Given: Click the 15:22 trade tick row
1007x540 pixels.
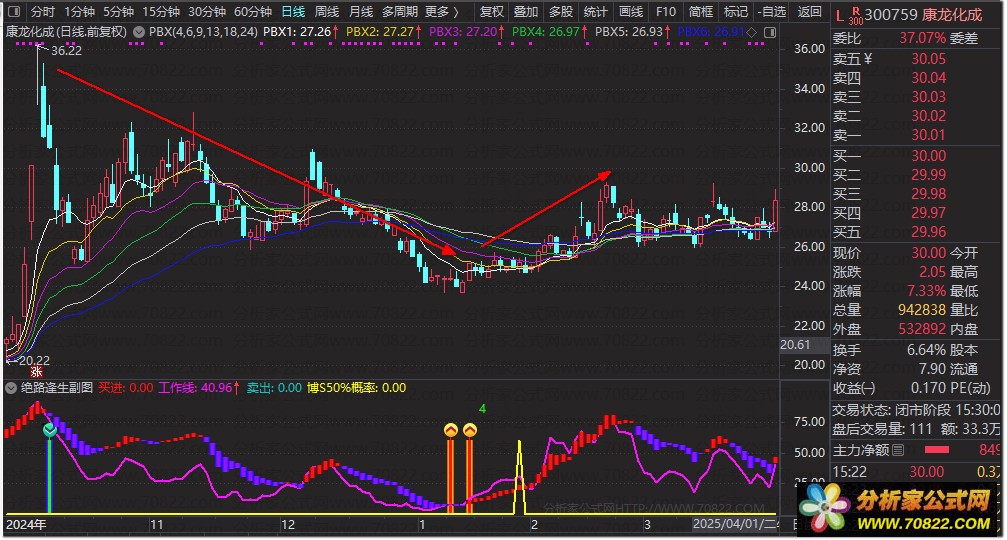Looking at the screenshot, I should click(916, 472).
